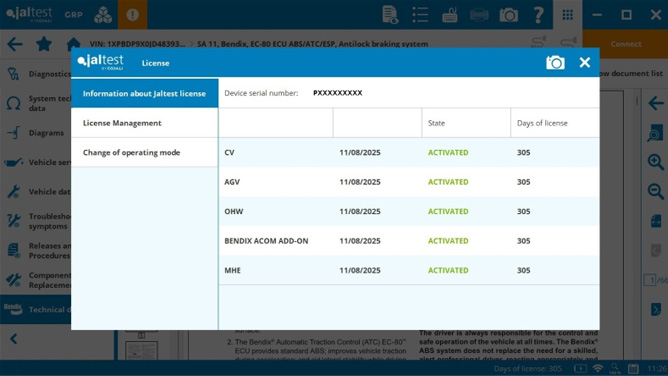Click the Wi-Fi status icon
Viewport: 668px width, 376px height.
(x=598, y=368)
